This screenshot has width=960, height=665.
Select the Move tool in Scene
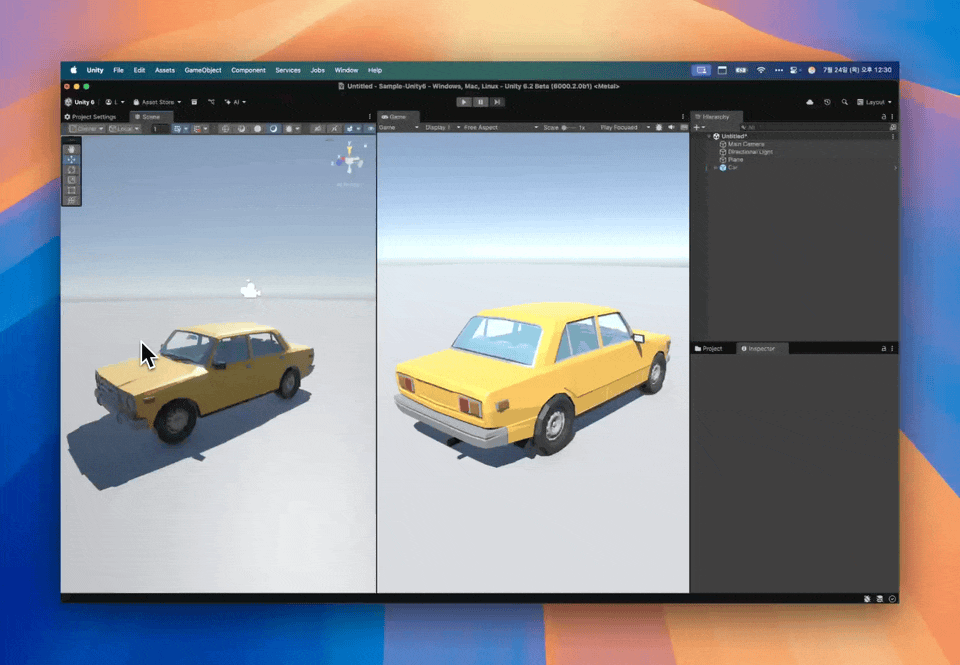(72, 159)
